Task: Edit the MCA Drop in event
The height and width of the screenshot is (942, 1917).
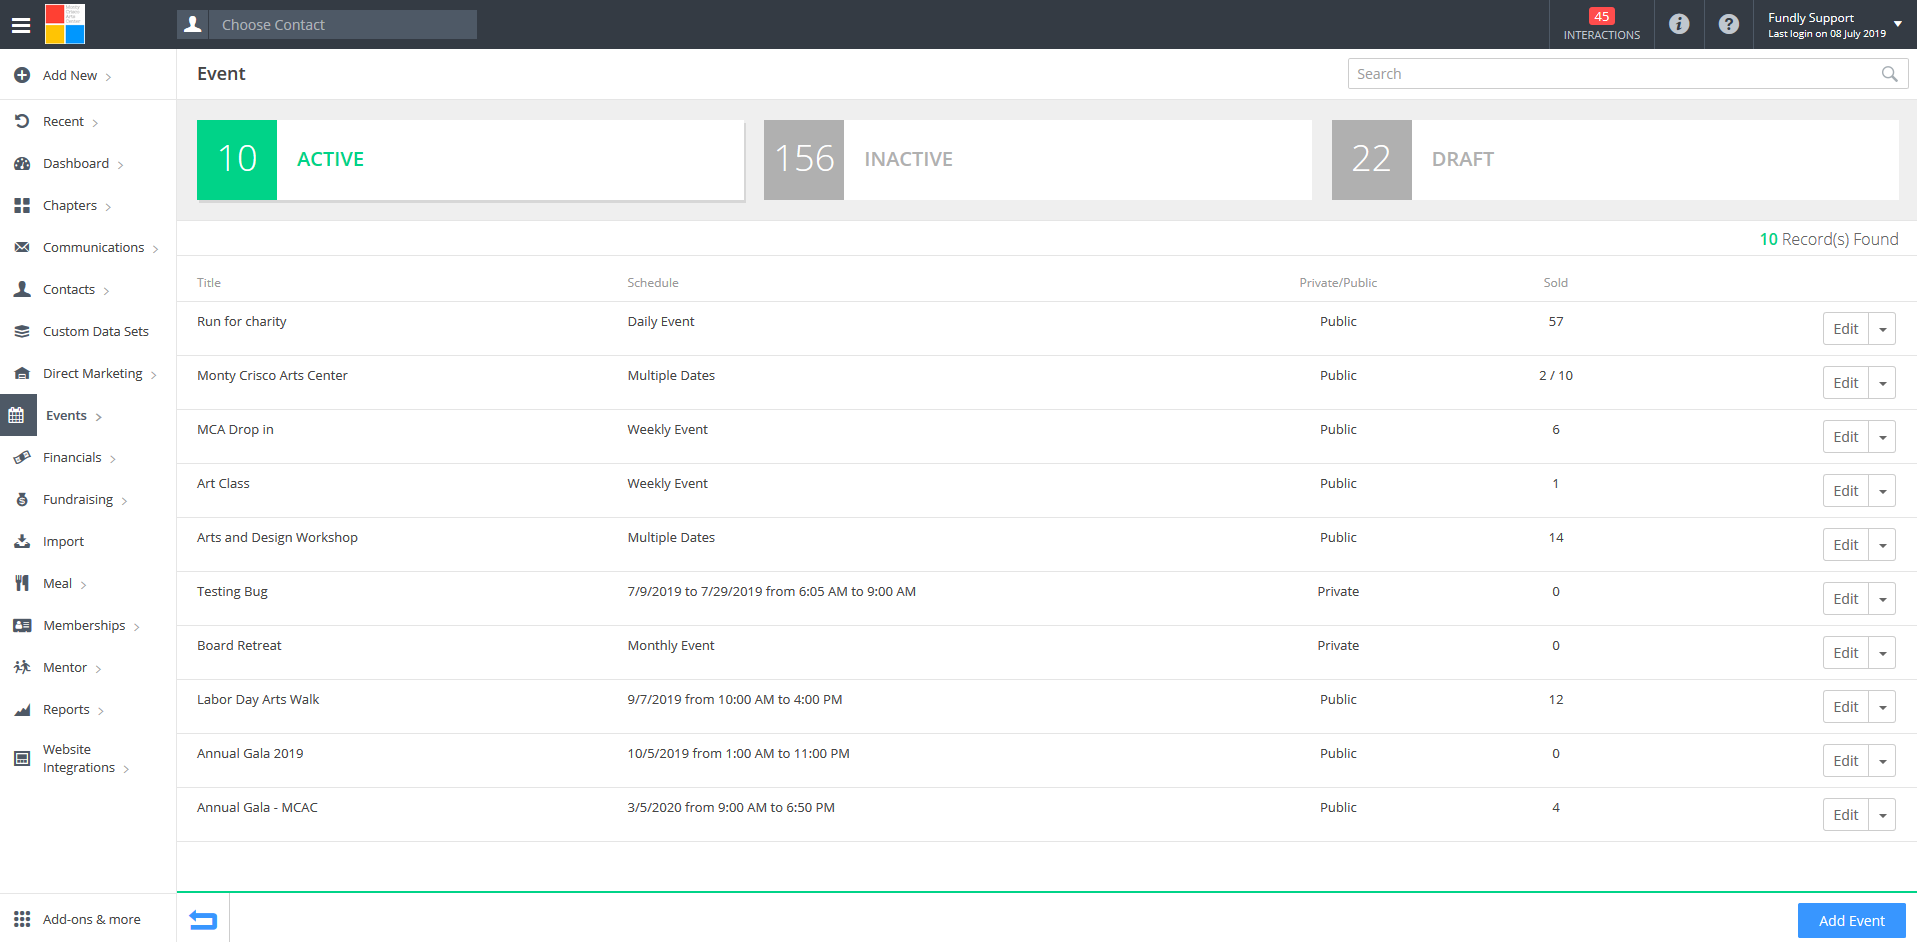Action: (1845, 437)
